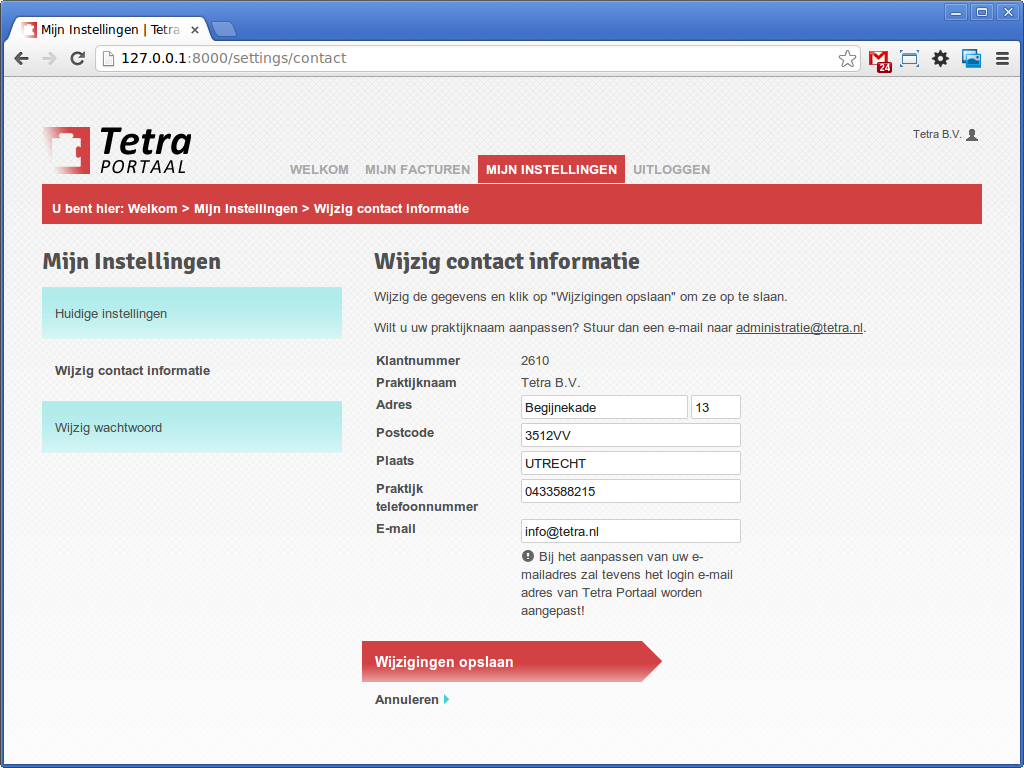The image size is (1024, 768).
Task: Click into the E-mail input field
Action: (630, 532)
